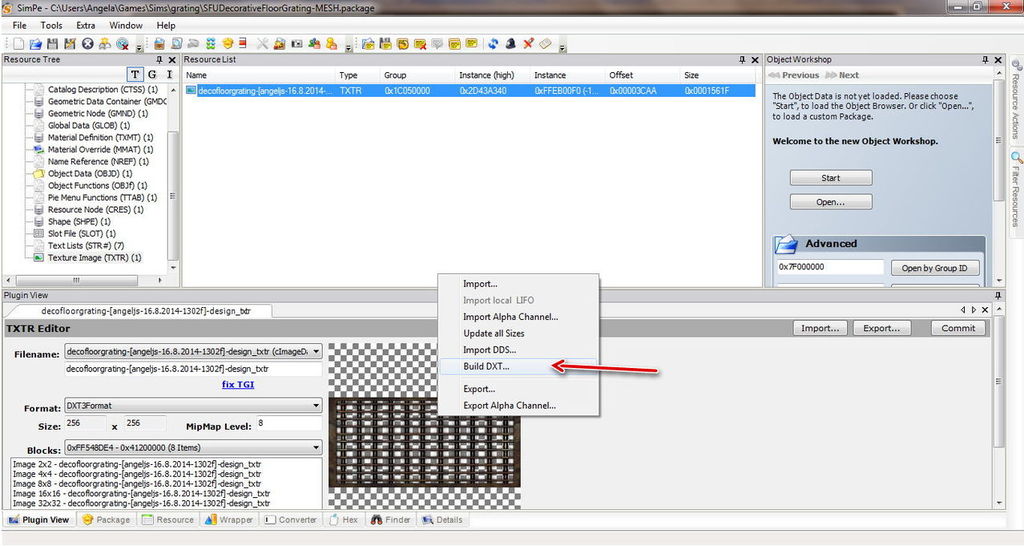Image resolution: width=1024 pixels, height=546 pixels.
Task: Click the camera toolbar icon
Action: 296,44
